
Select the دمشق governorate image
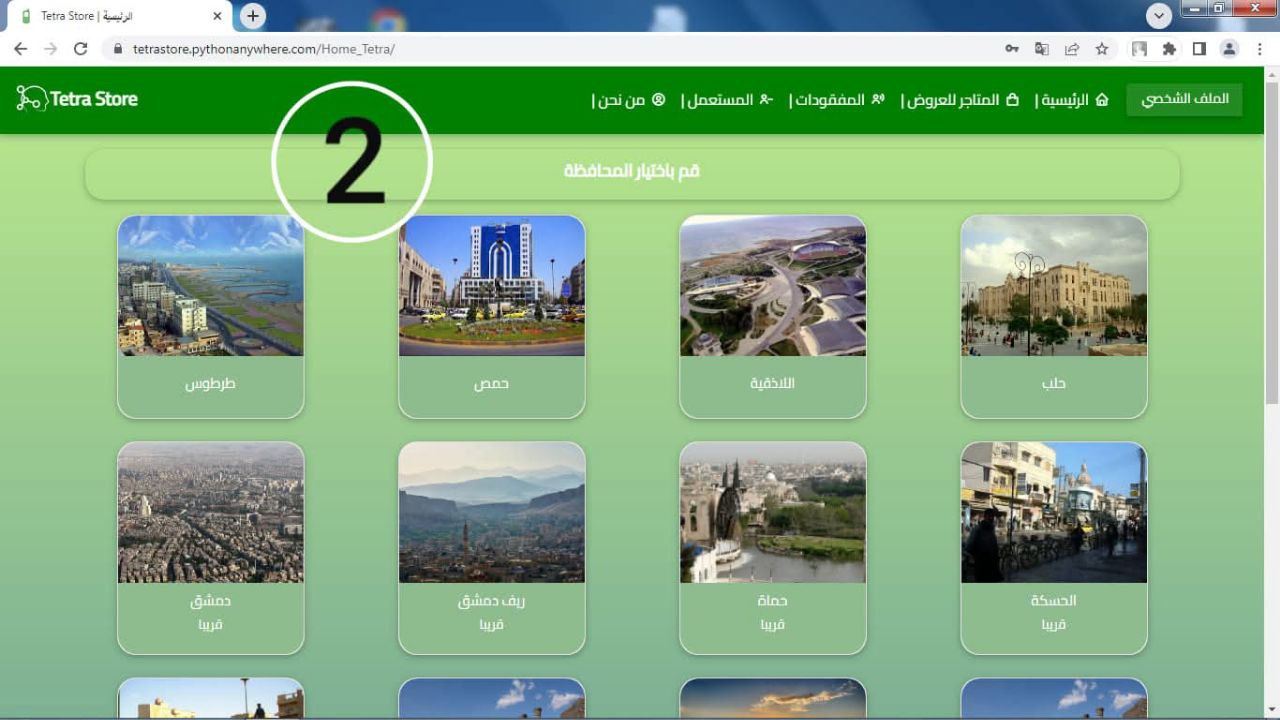[211, 512]
